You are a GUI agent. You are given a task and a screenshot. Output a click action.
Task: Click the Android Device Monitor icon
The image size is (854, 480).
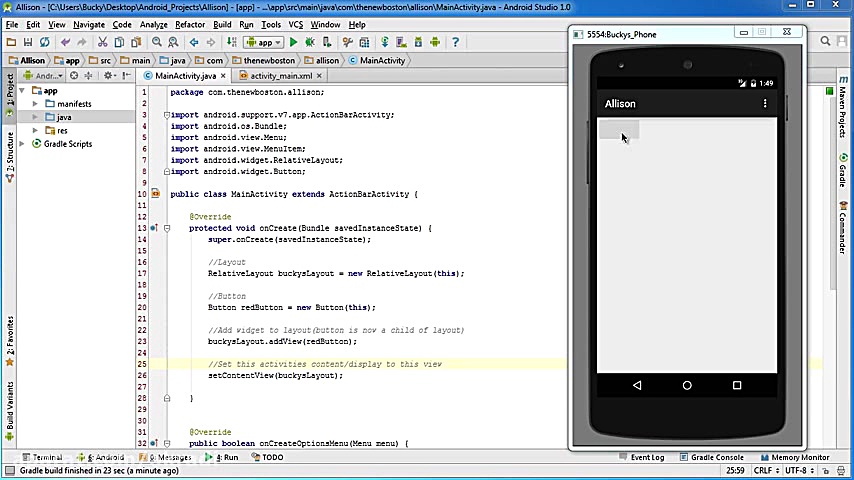[435, 42]
